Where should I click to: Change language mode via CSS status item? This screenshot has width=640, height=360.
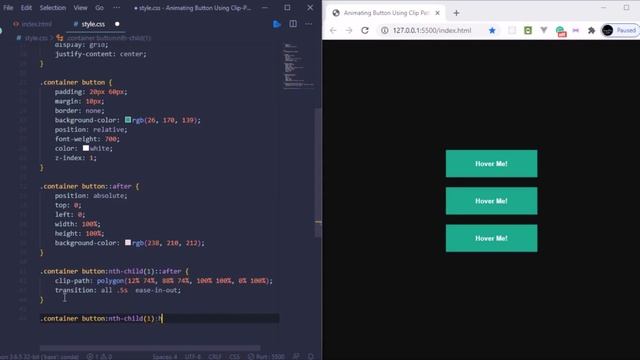pyautogui.click(x=234, y=356)
